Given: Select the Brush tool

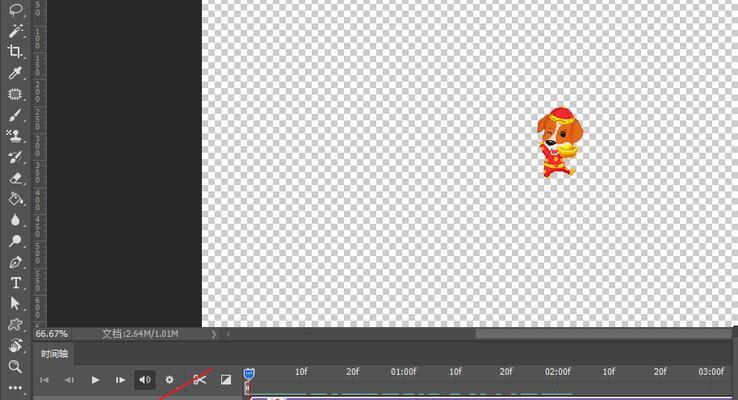Looking at the screenshot, I should point(15,115).
